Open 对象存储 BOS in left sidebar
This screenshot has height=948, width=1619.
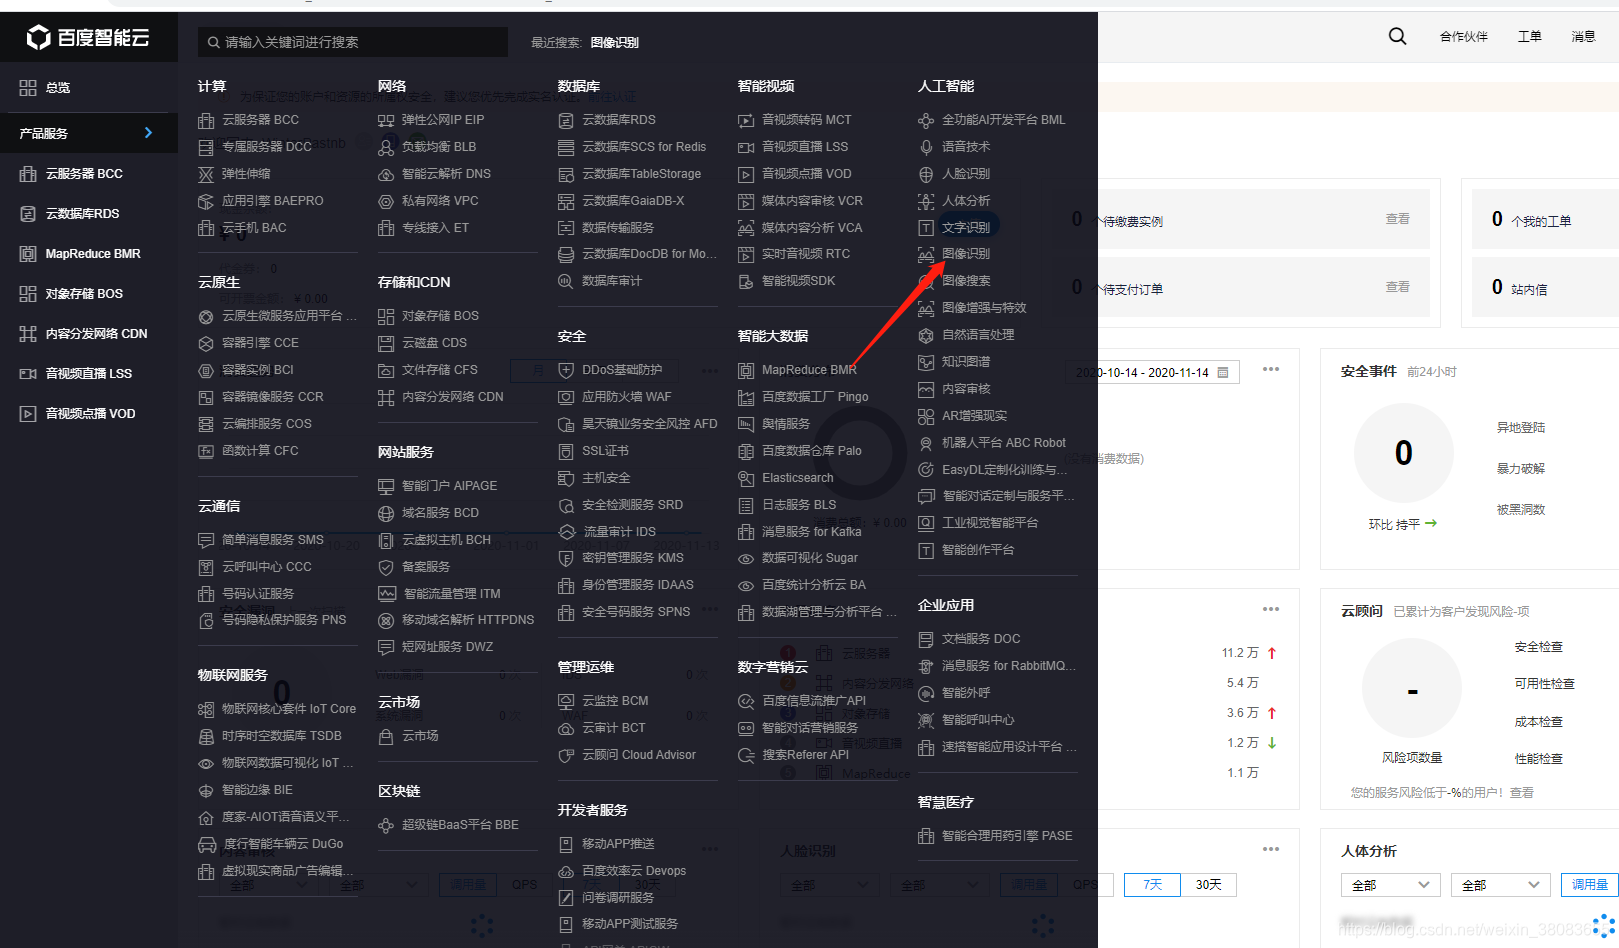tap(84, 294)
